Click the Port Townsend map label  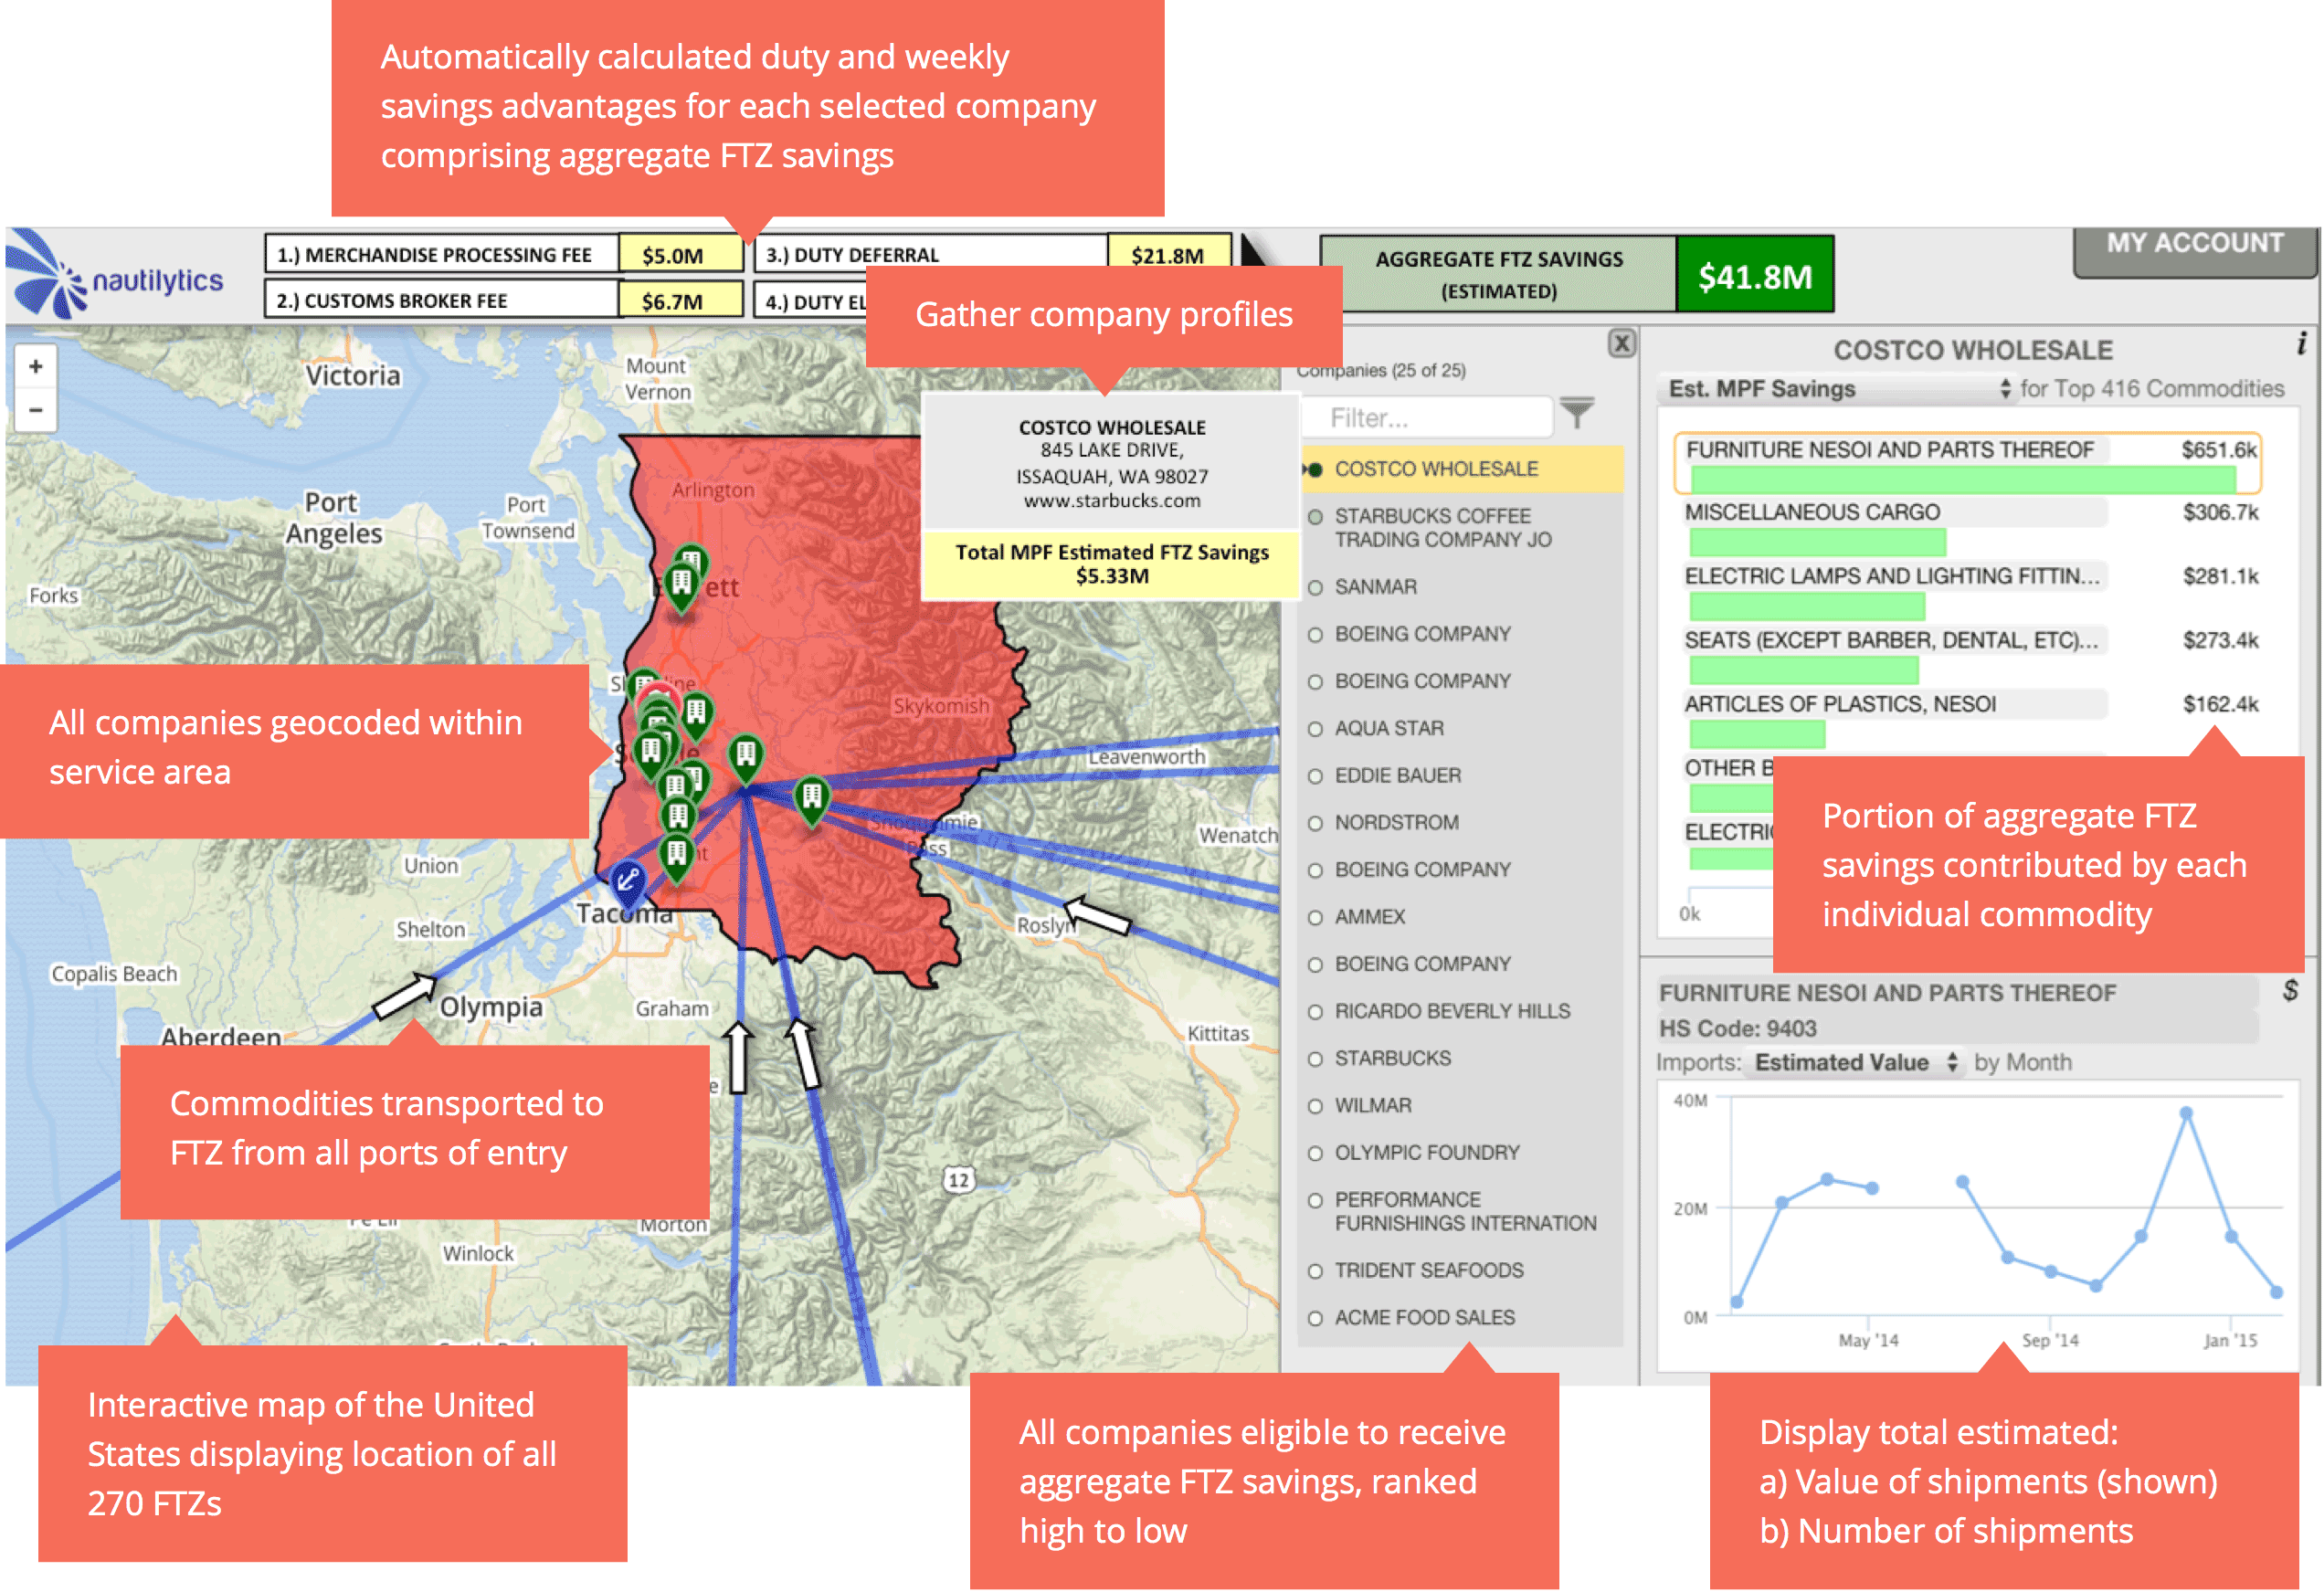click(x=527, y=518)
